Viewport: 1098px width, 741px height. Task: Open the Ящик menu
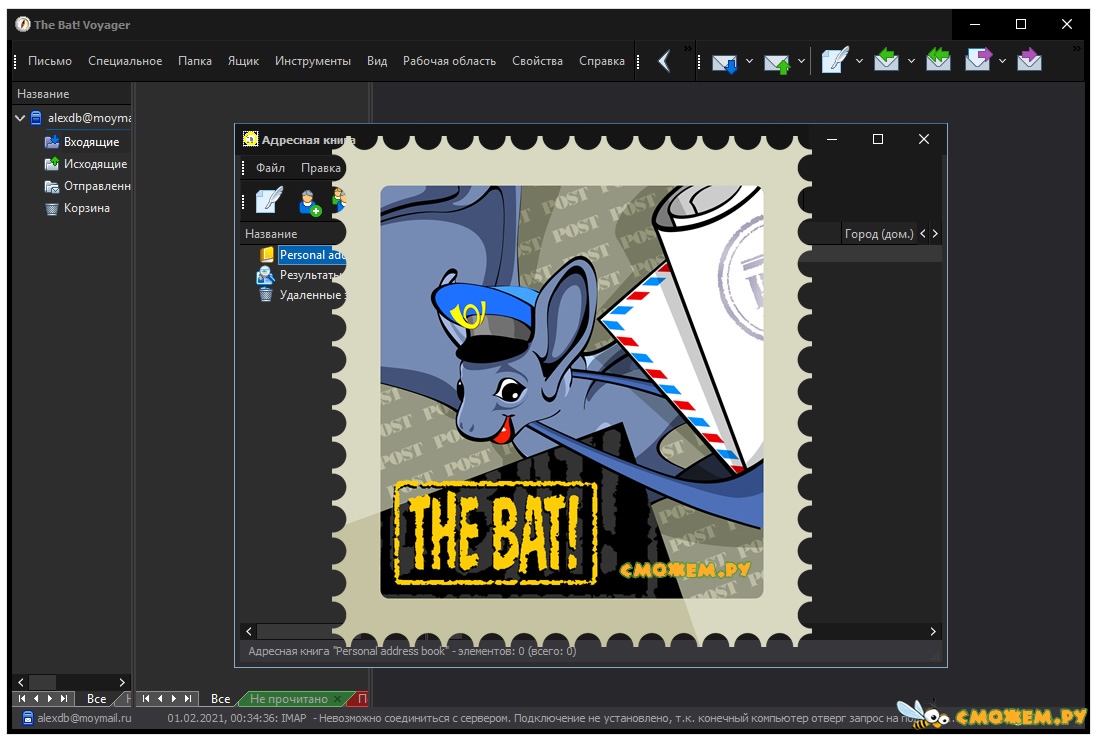[x=243, y=61]
